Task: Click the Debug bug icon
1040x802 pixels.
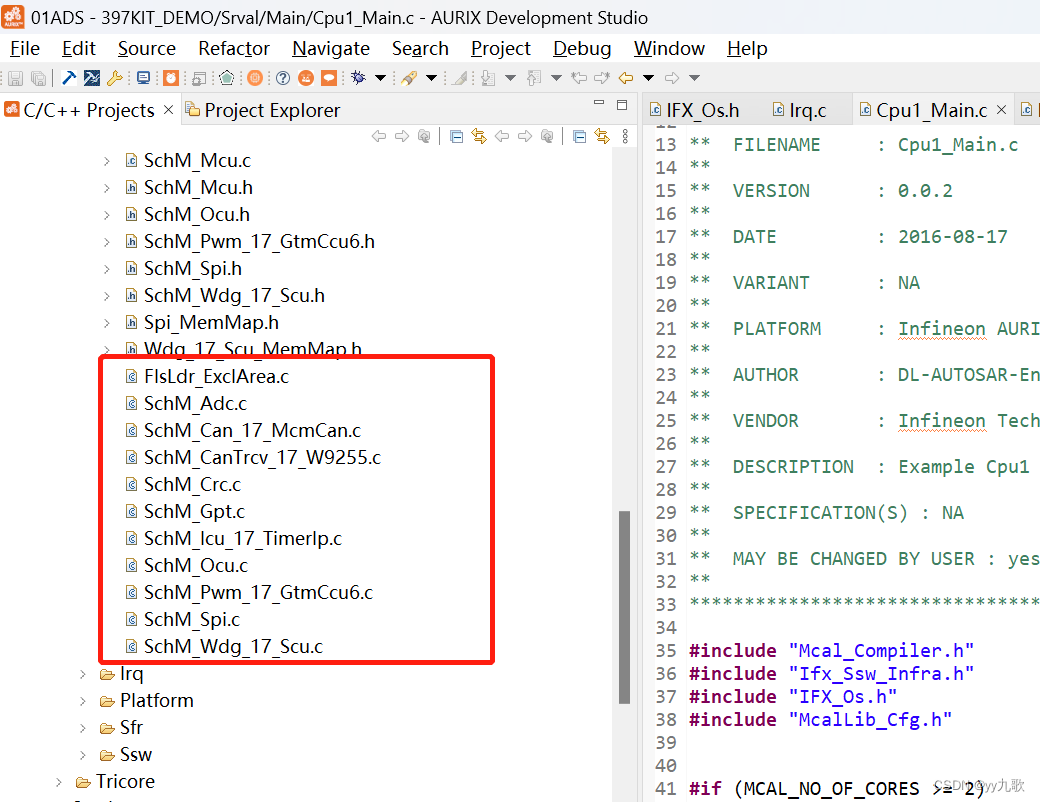Action: coord(358,78)
